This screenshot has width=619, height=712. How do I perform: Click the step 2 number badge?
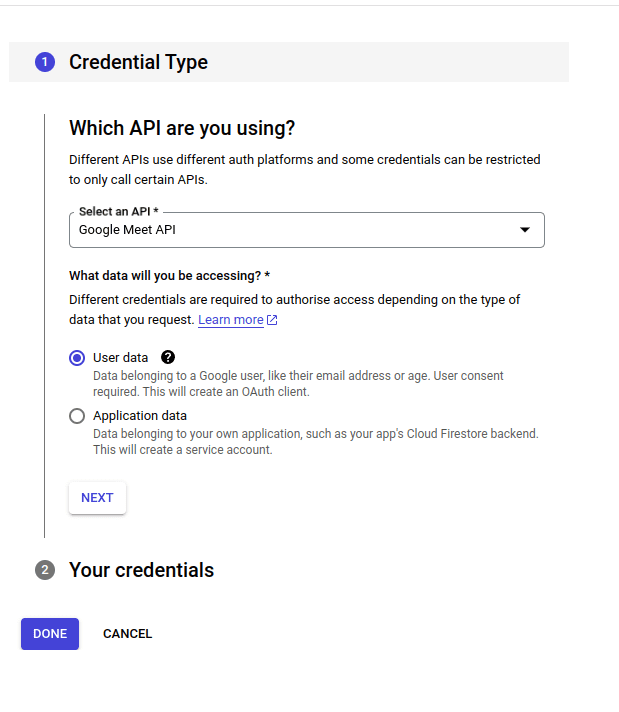coord(45,570)
